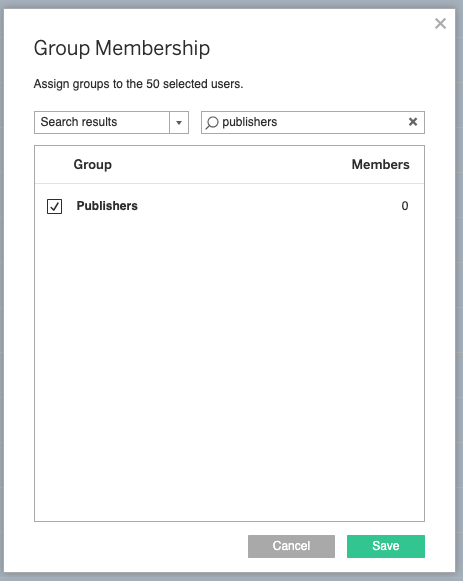Click the Group Membership dialog title
The height and width of the screenshot is (581, 463).
point(122,48)
